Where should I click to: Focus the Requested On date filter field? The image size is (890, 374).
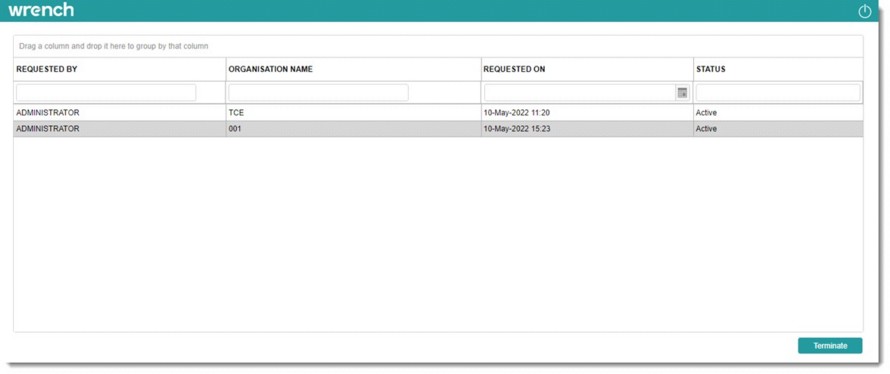coord(580,93)
